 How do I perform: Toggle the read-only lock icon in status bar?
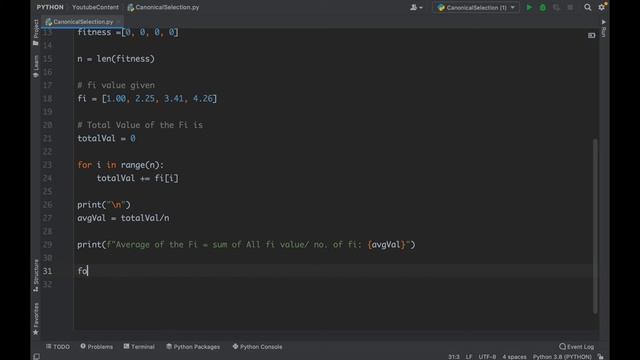coord(601,357)
